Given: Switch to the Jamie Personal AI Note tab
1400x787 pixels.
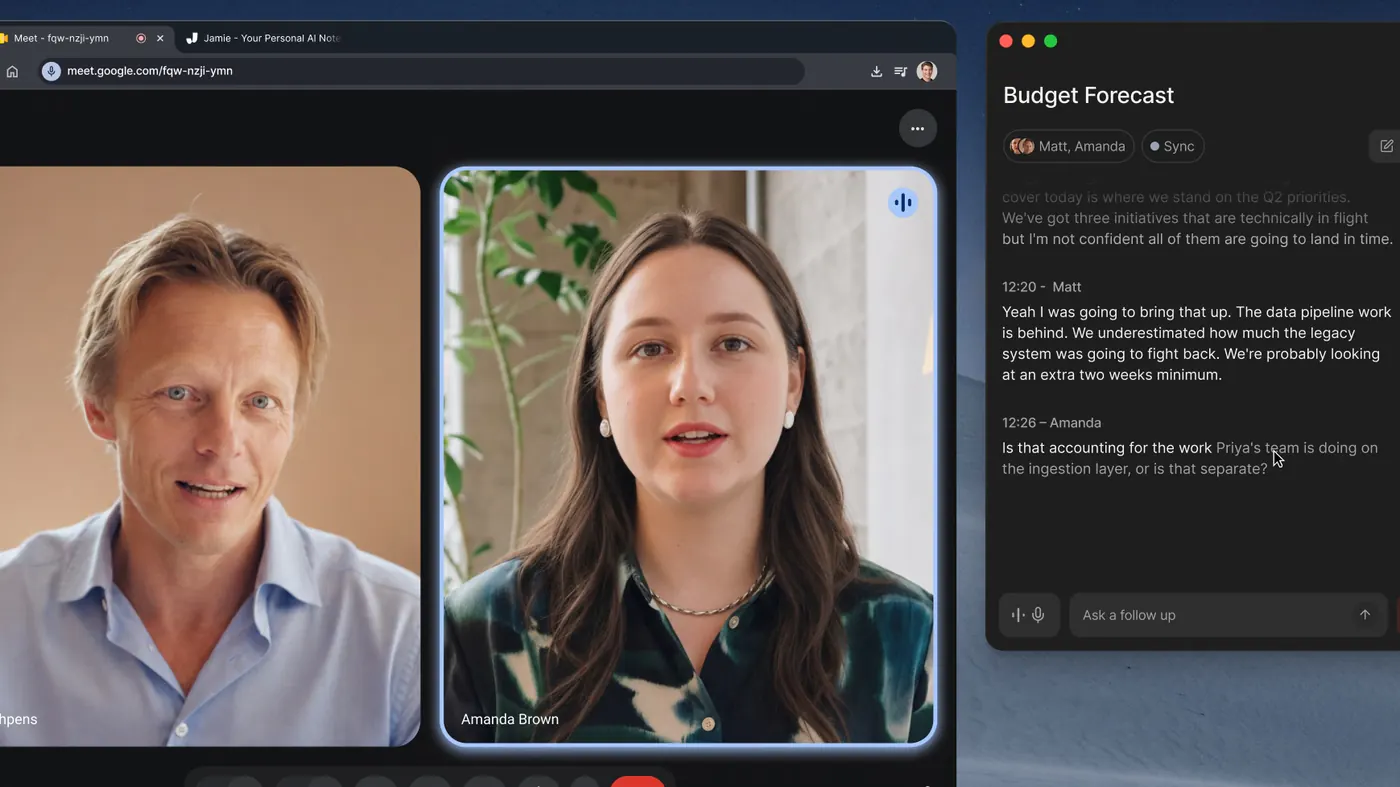Looking at the screenshot, I should click(262, 38).
